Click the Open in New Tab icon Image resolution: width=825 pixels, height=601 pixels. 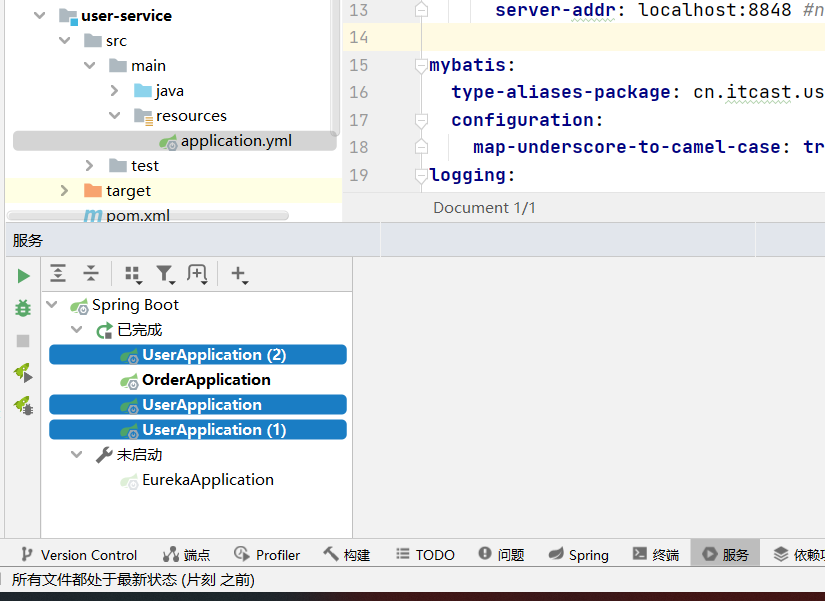[197, 275]
